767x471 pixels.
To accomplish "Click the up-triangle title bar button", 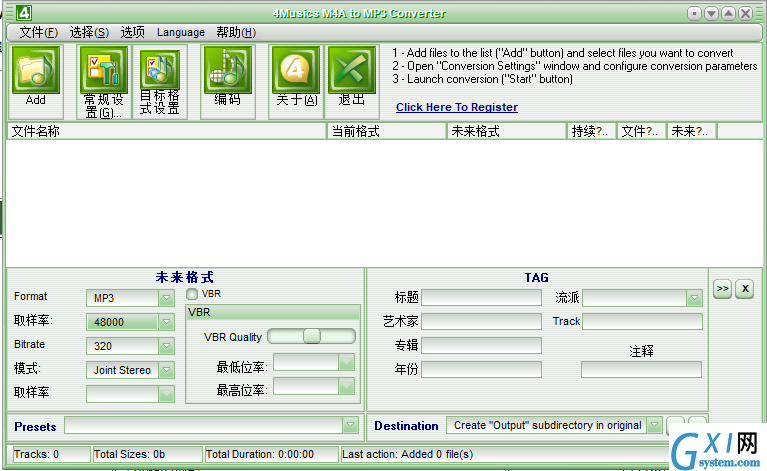I will pyautogui.click(x=728, y=13).
